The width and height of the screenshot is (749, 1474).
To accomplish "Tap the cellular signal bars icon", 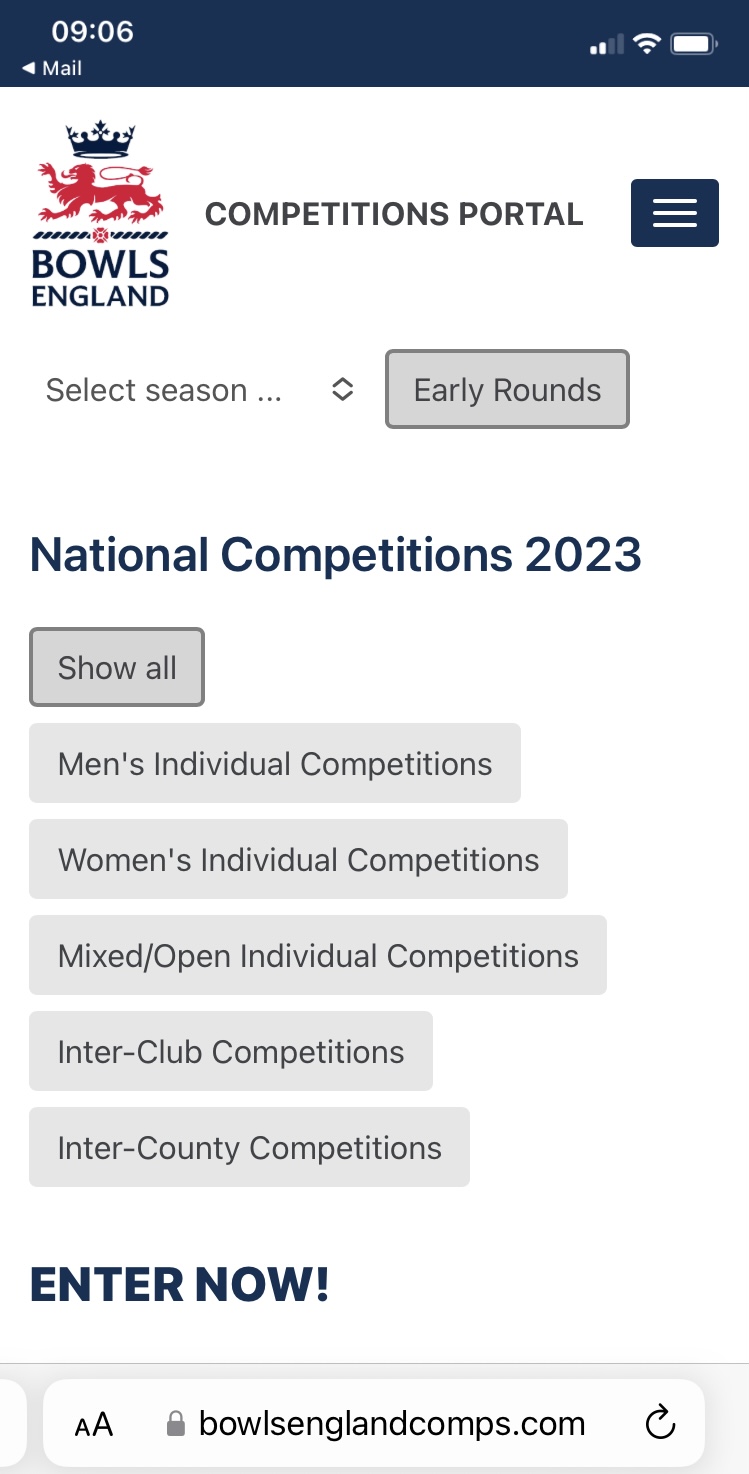I will [607, 44].
